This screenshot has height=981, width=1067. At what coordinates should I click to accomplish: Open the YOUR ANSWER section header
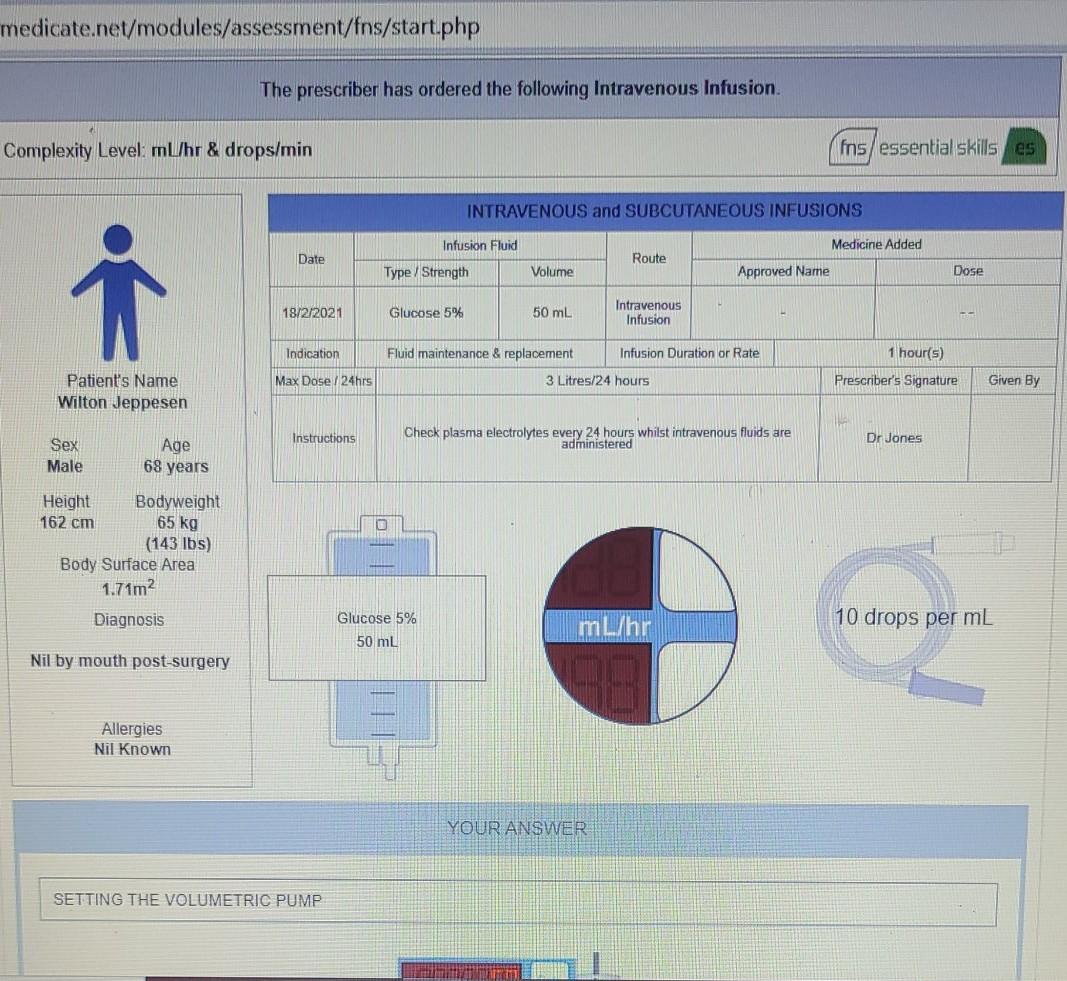click(517, 827)
